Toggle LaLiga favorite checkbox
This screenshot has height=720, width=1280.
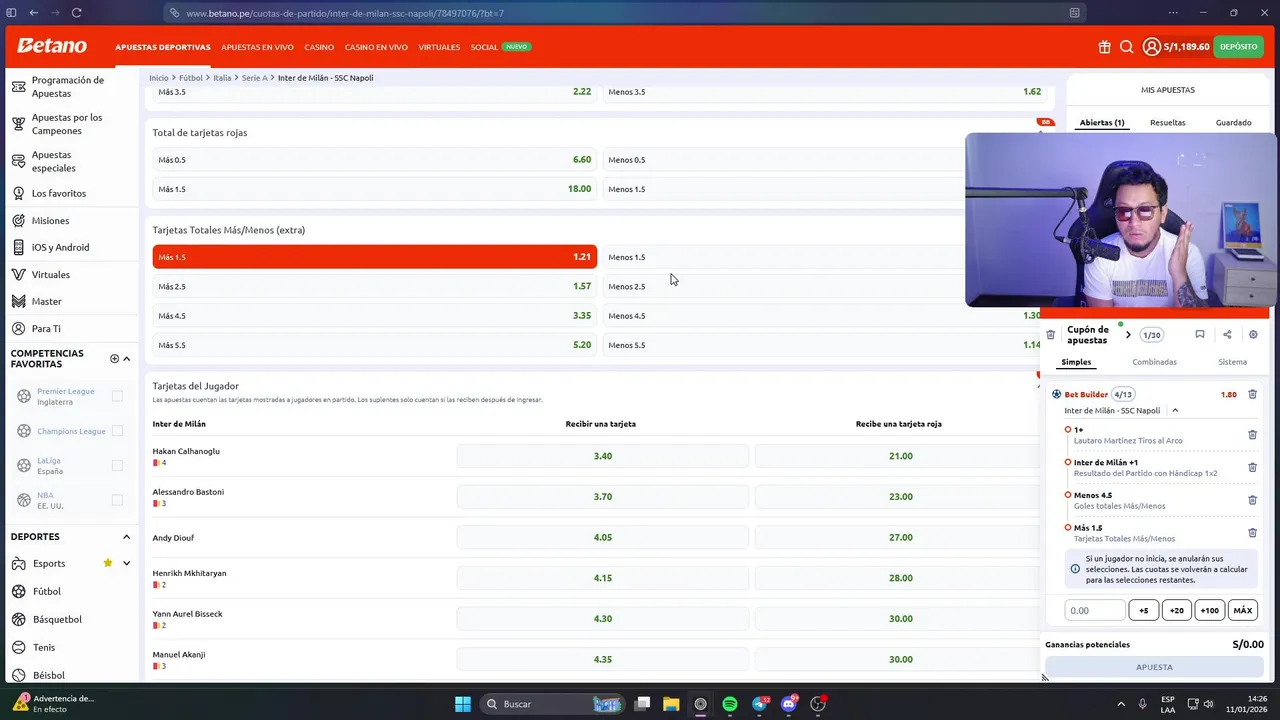tap(117, 465)
